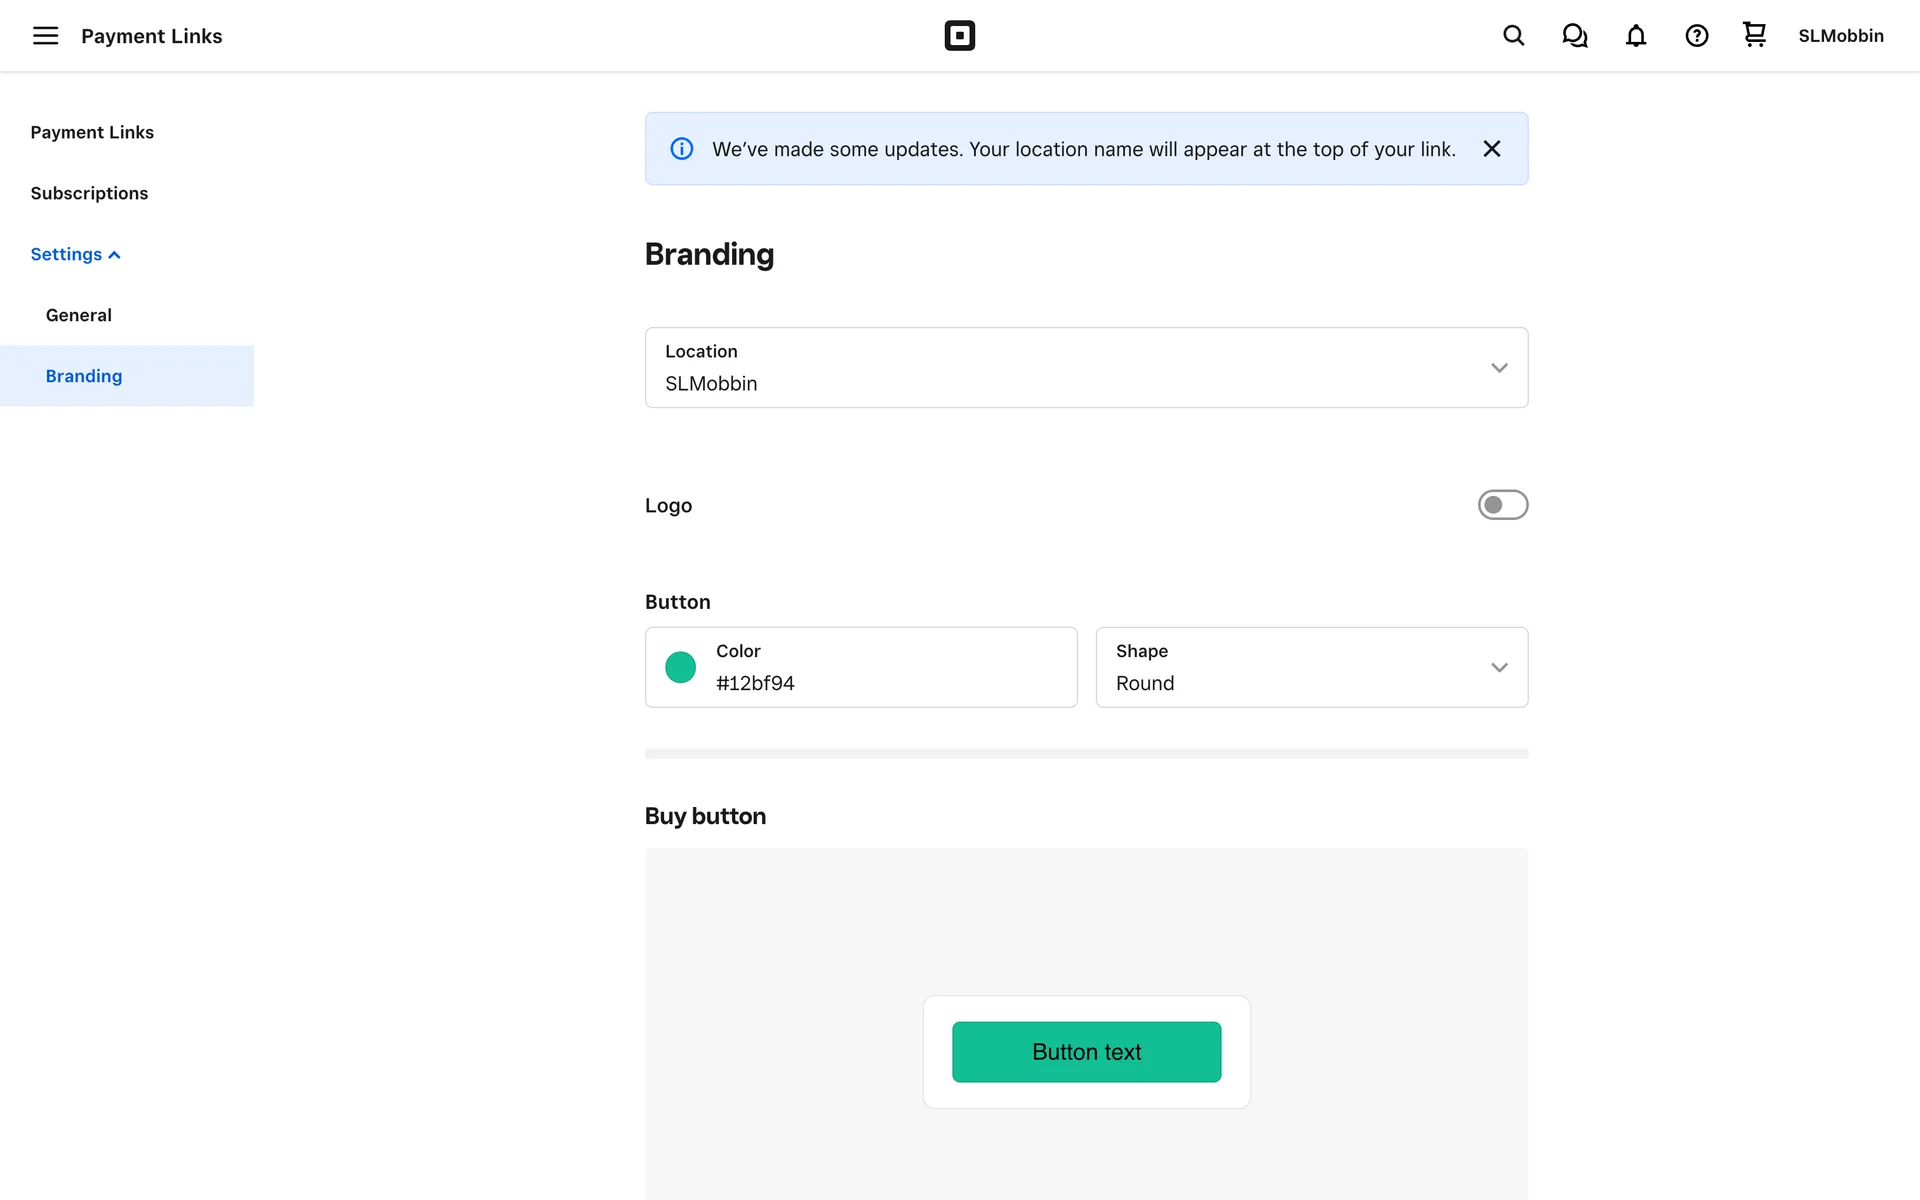
Task: Collapse the Settings sidebar section
Action: (x=75, y=254)
